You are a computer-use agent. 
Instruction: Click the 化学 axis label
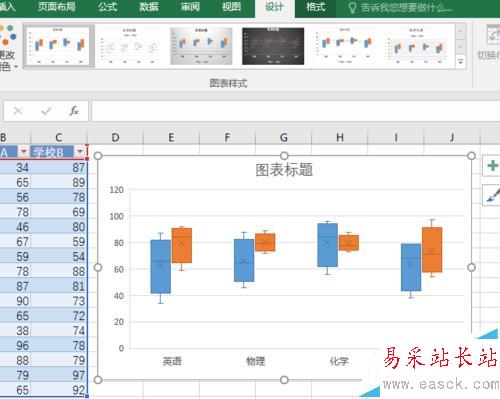pyautogui.click(x=339, y=361)
